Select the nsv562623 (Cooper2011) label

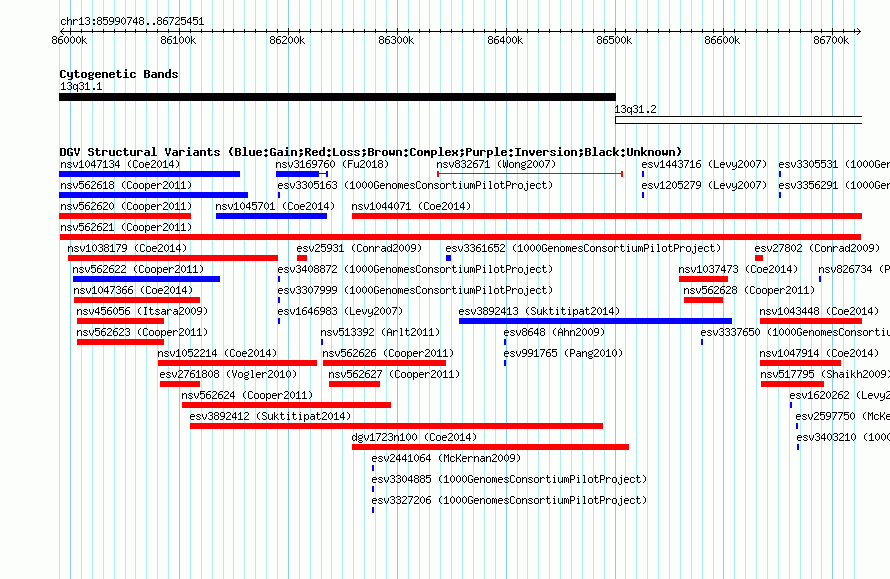tap(142, 332)
